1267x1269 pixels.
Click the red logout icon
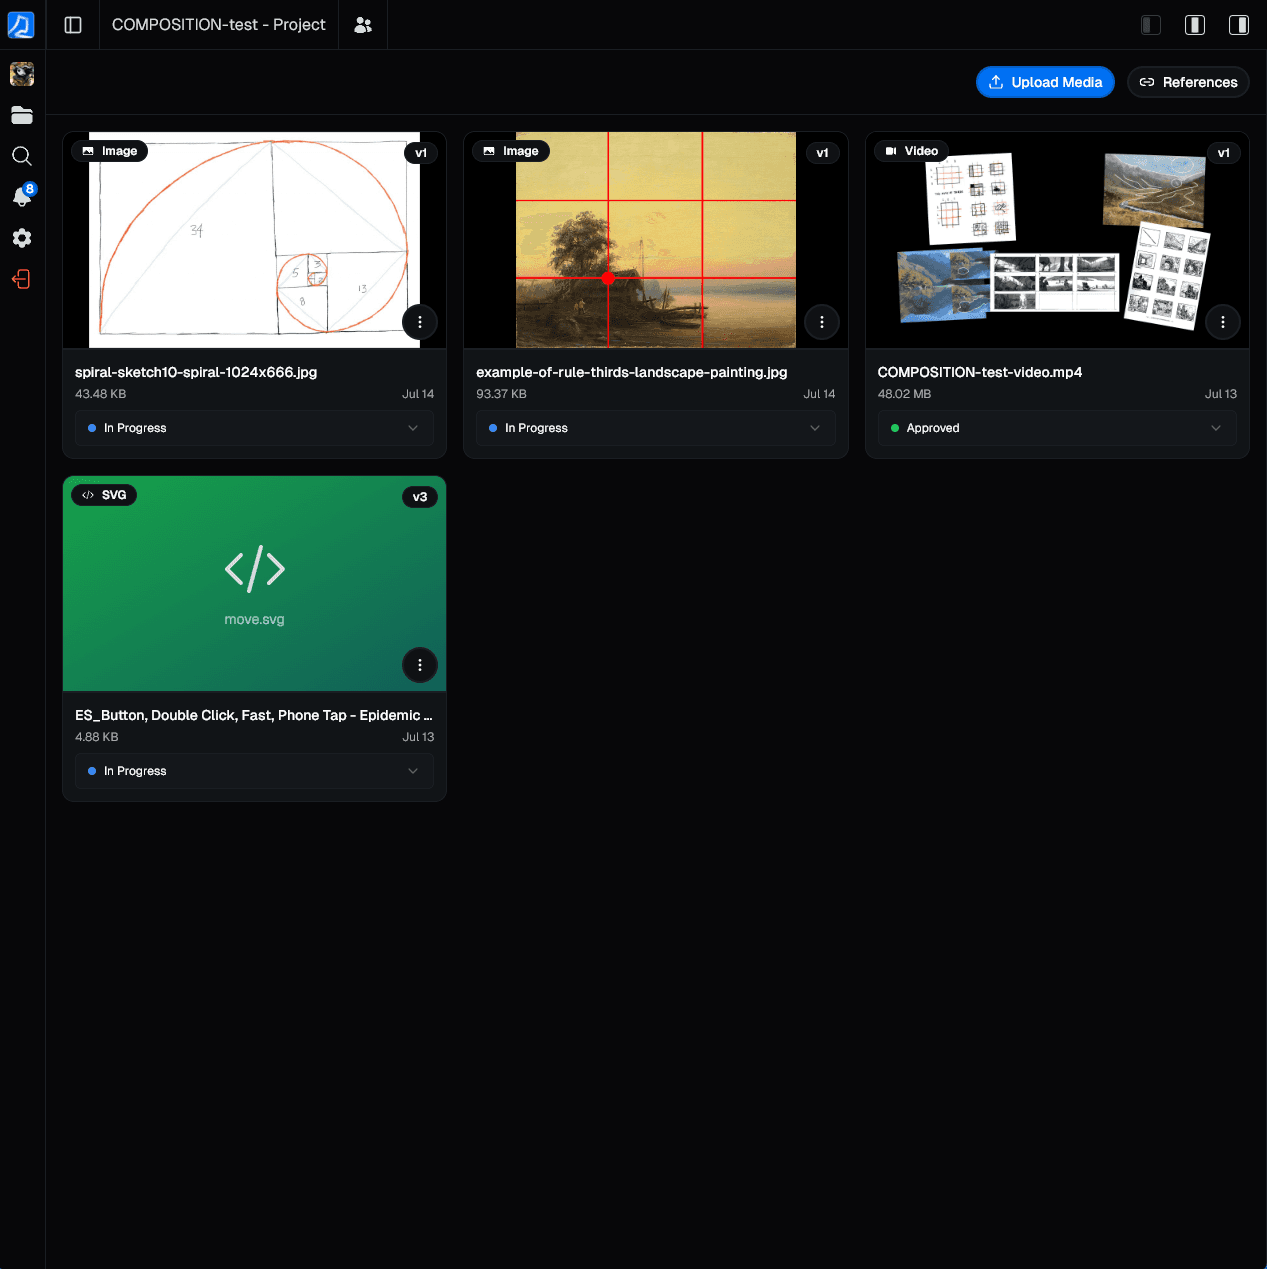click(22, 279)
